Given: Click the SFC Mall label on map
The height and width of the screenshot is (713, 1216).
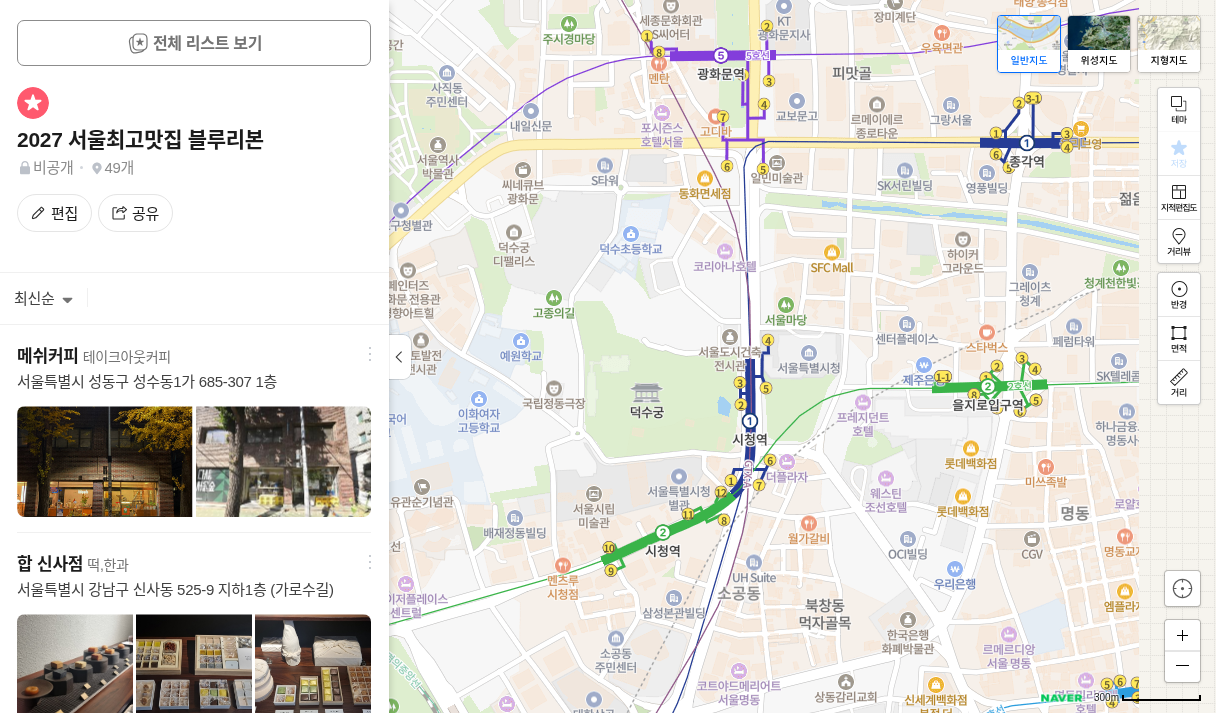Looking at the screenshot, I should pyautogui.click(x=831, y=267).
